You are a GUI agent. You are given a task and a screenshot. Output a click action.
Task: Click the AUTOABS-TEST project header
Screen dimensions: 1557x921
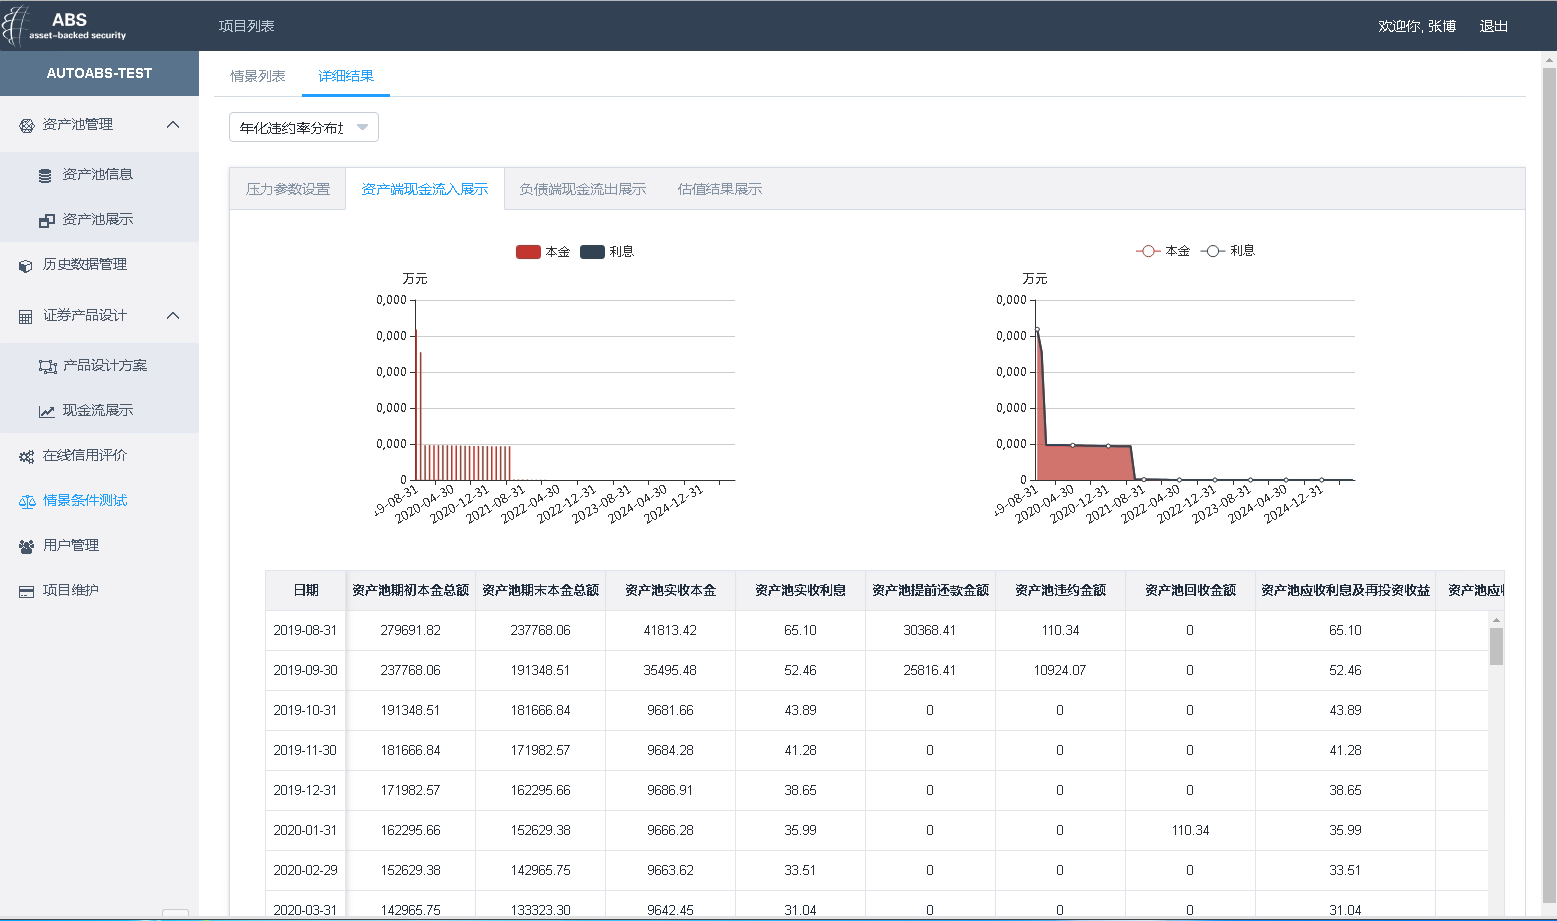click(x=99, y=73)
